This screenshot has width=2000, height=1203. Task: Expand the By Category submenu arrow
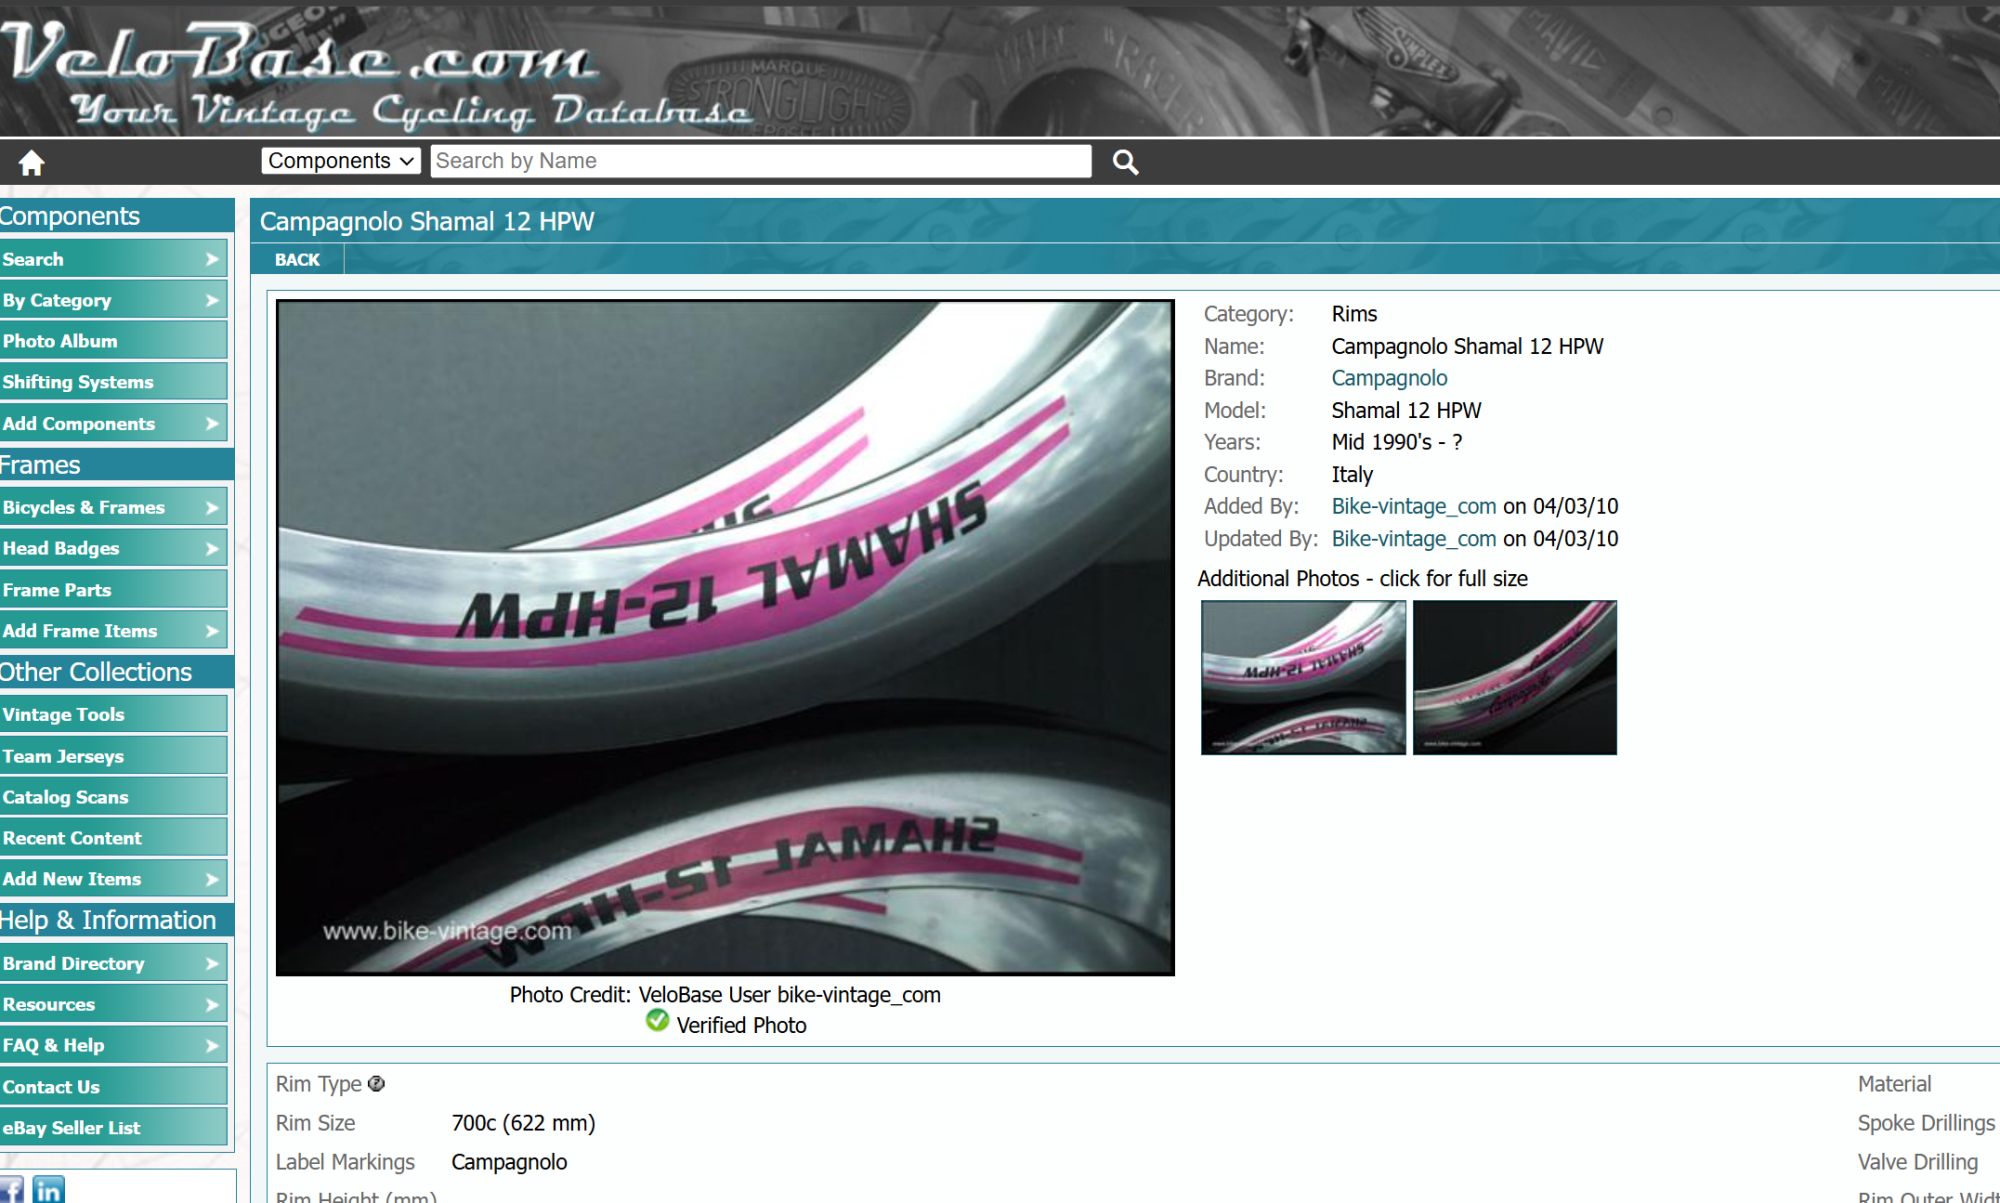tap(211, 300)
